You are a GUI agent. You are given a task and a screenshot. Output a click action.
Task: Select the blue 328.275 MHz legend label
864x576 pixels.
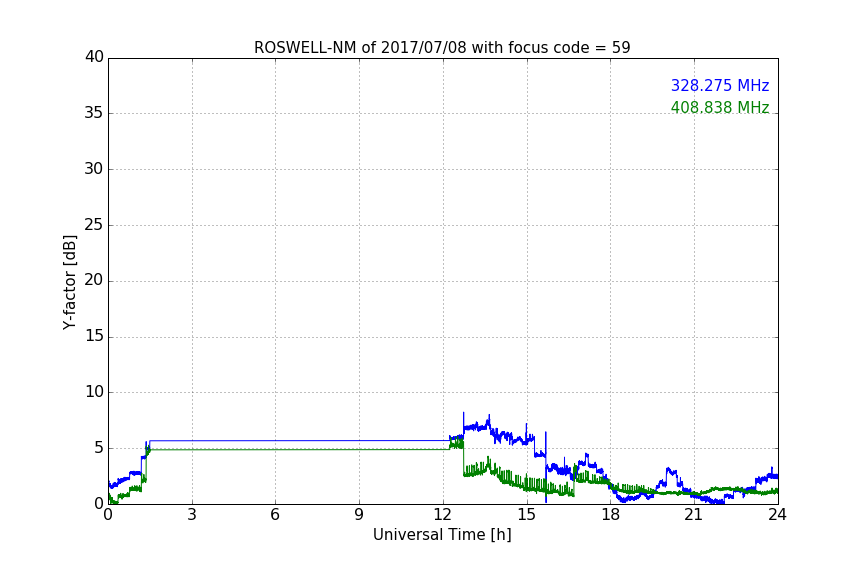pyautogui.click(x=720, y=85)
